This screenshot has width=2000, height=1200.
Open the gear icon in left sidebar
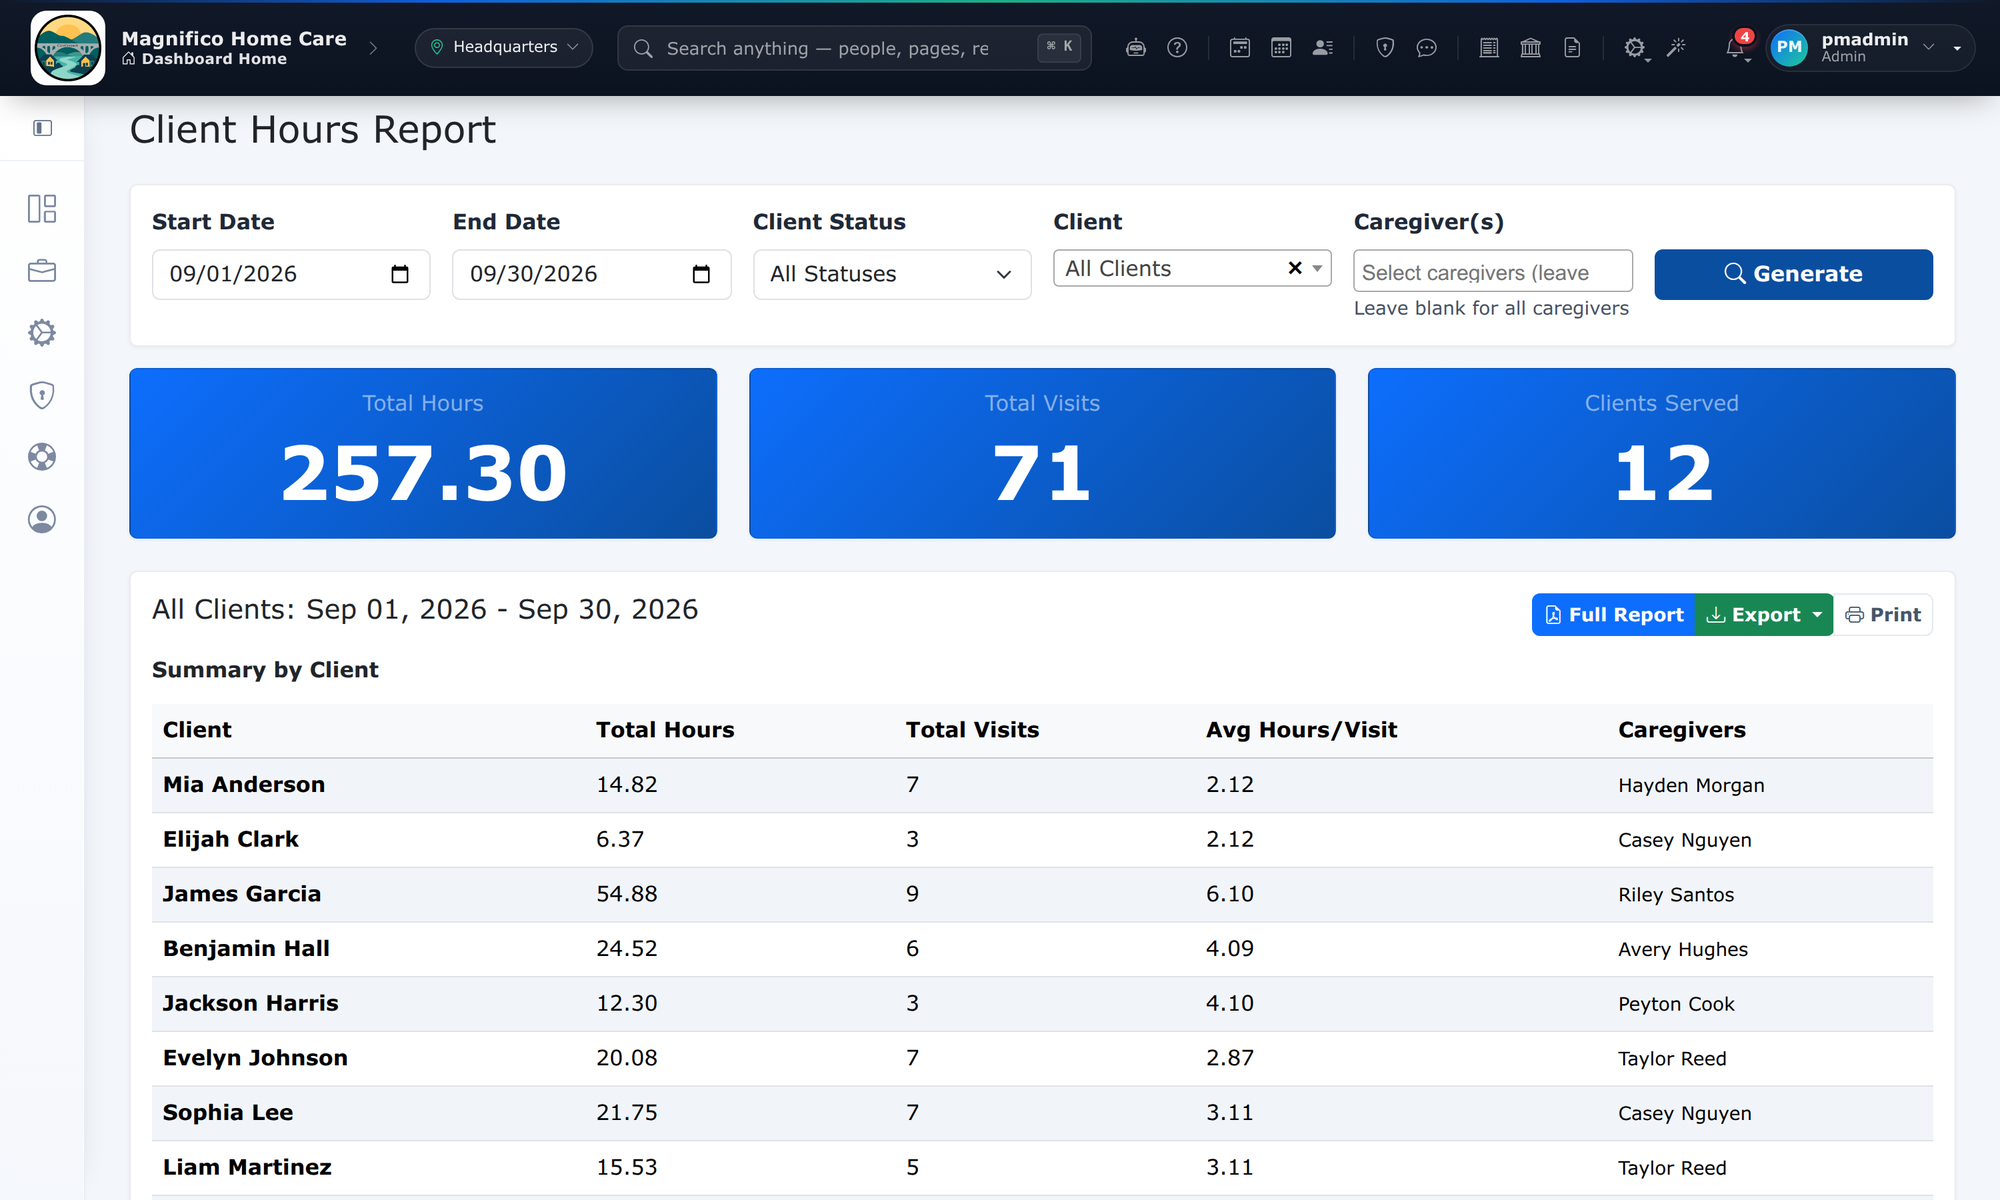point(42,333)
